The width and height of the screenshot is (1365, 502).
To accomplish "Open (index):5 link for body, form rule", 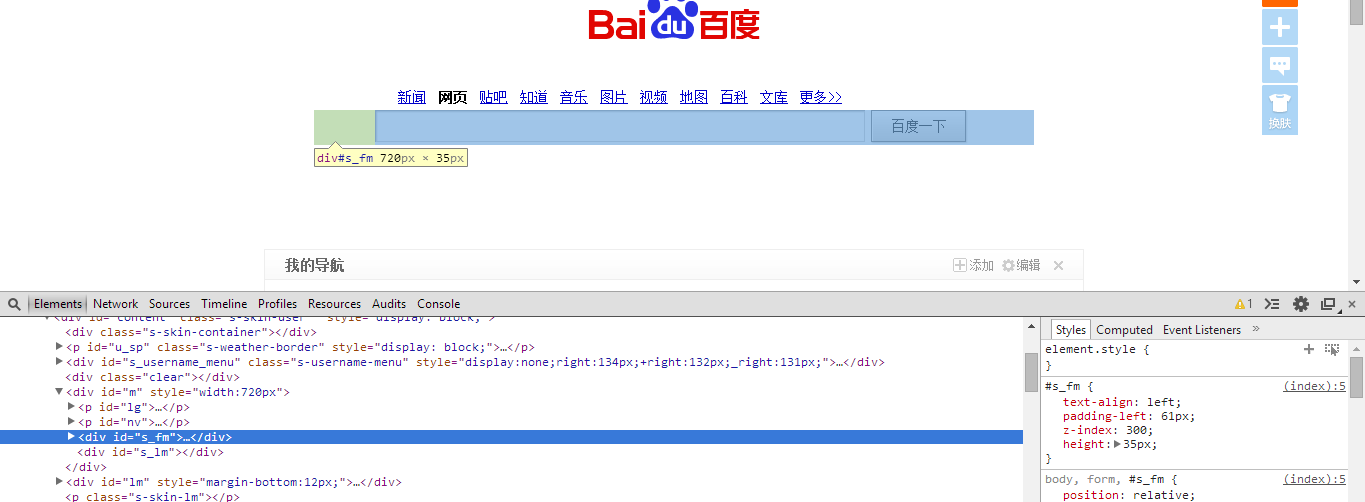I will coord(1314,479).
